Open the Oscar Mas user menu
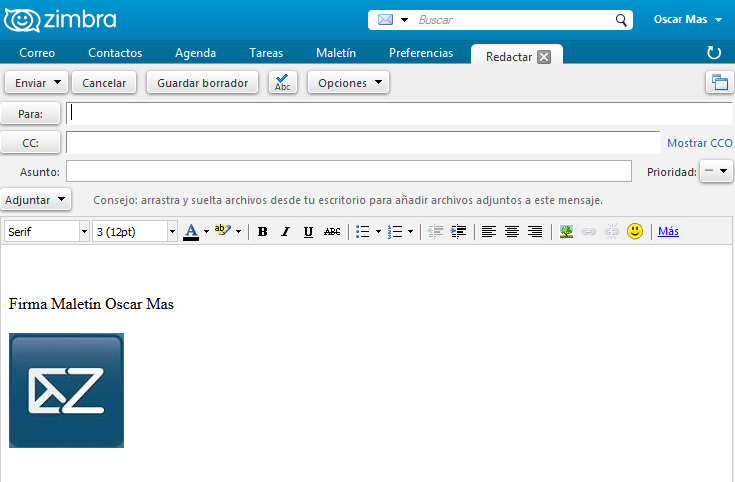Viewport: 735px width, 482px height. tap(687, 20)
